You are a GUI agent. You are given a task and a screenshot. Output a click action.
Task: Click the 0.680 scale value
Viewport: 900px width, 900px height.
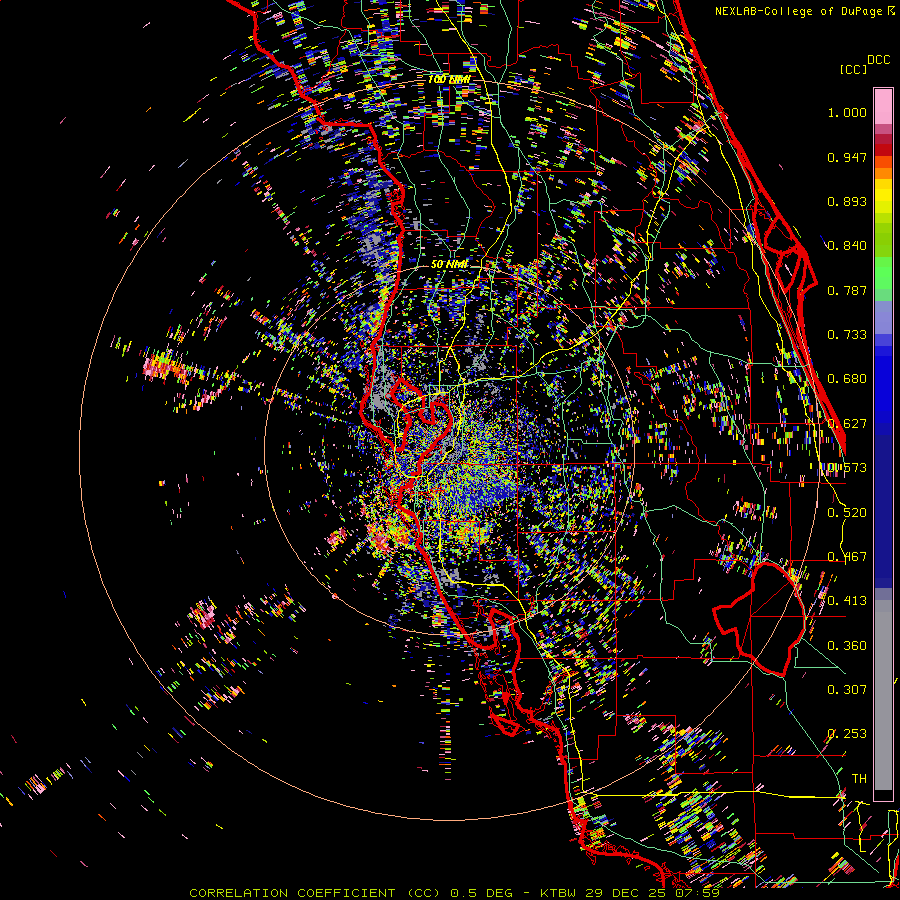pyautogui.click(x=847, y=379)
